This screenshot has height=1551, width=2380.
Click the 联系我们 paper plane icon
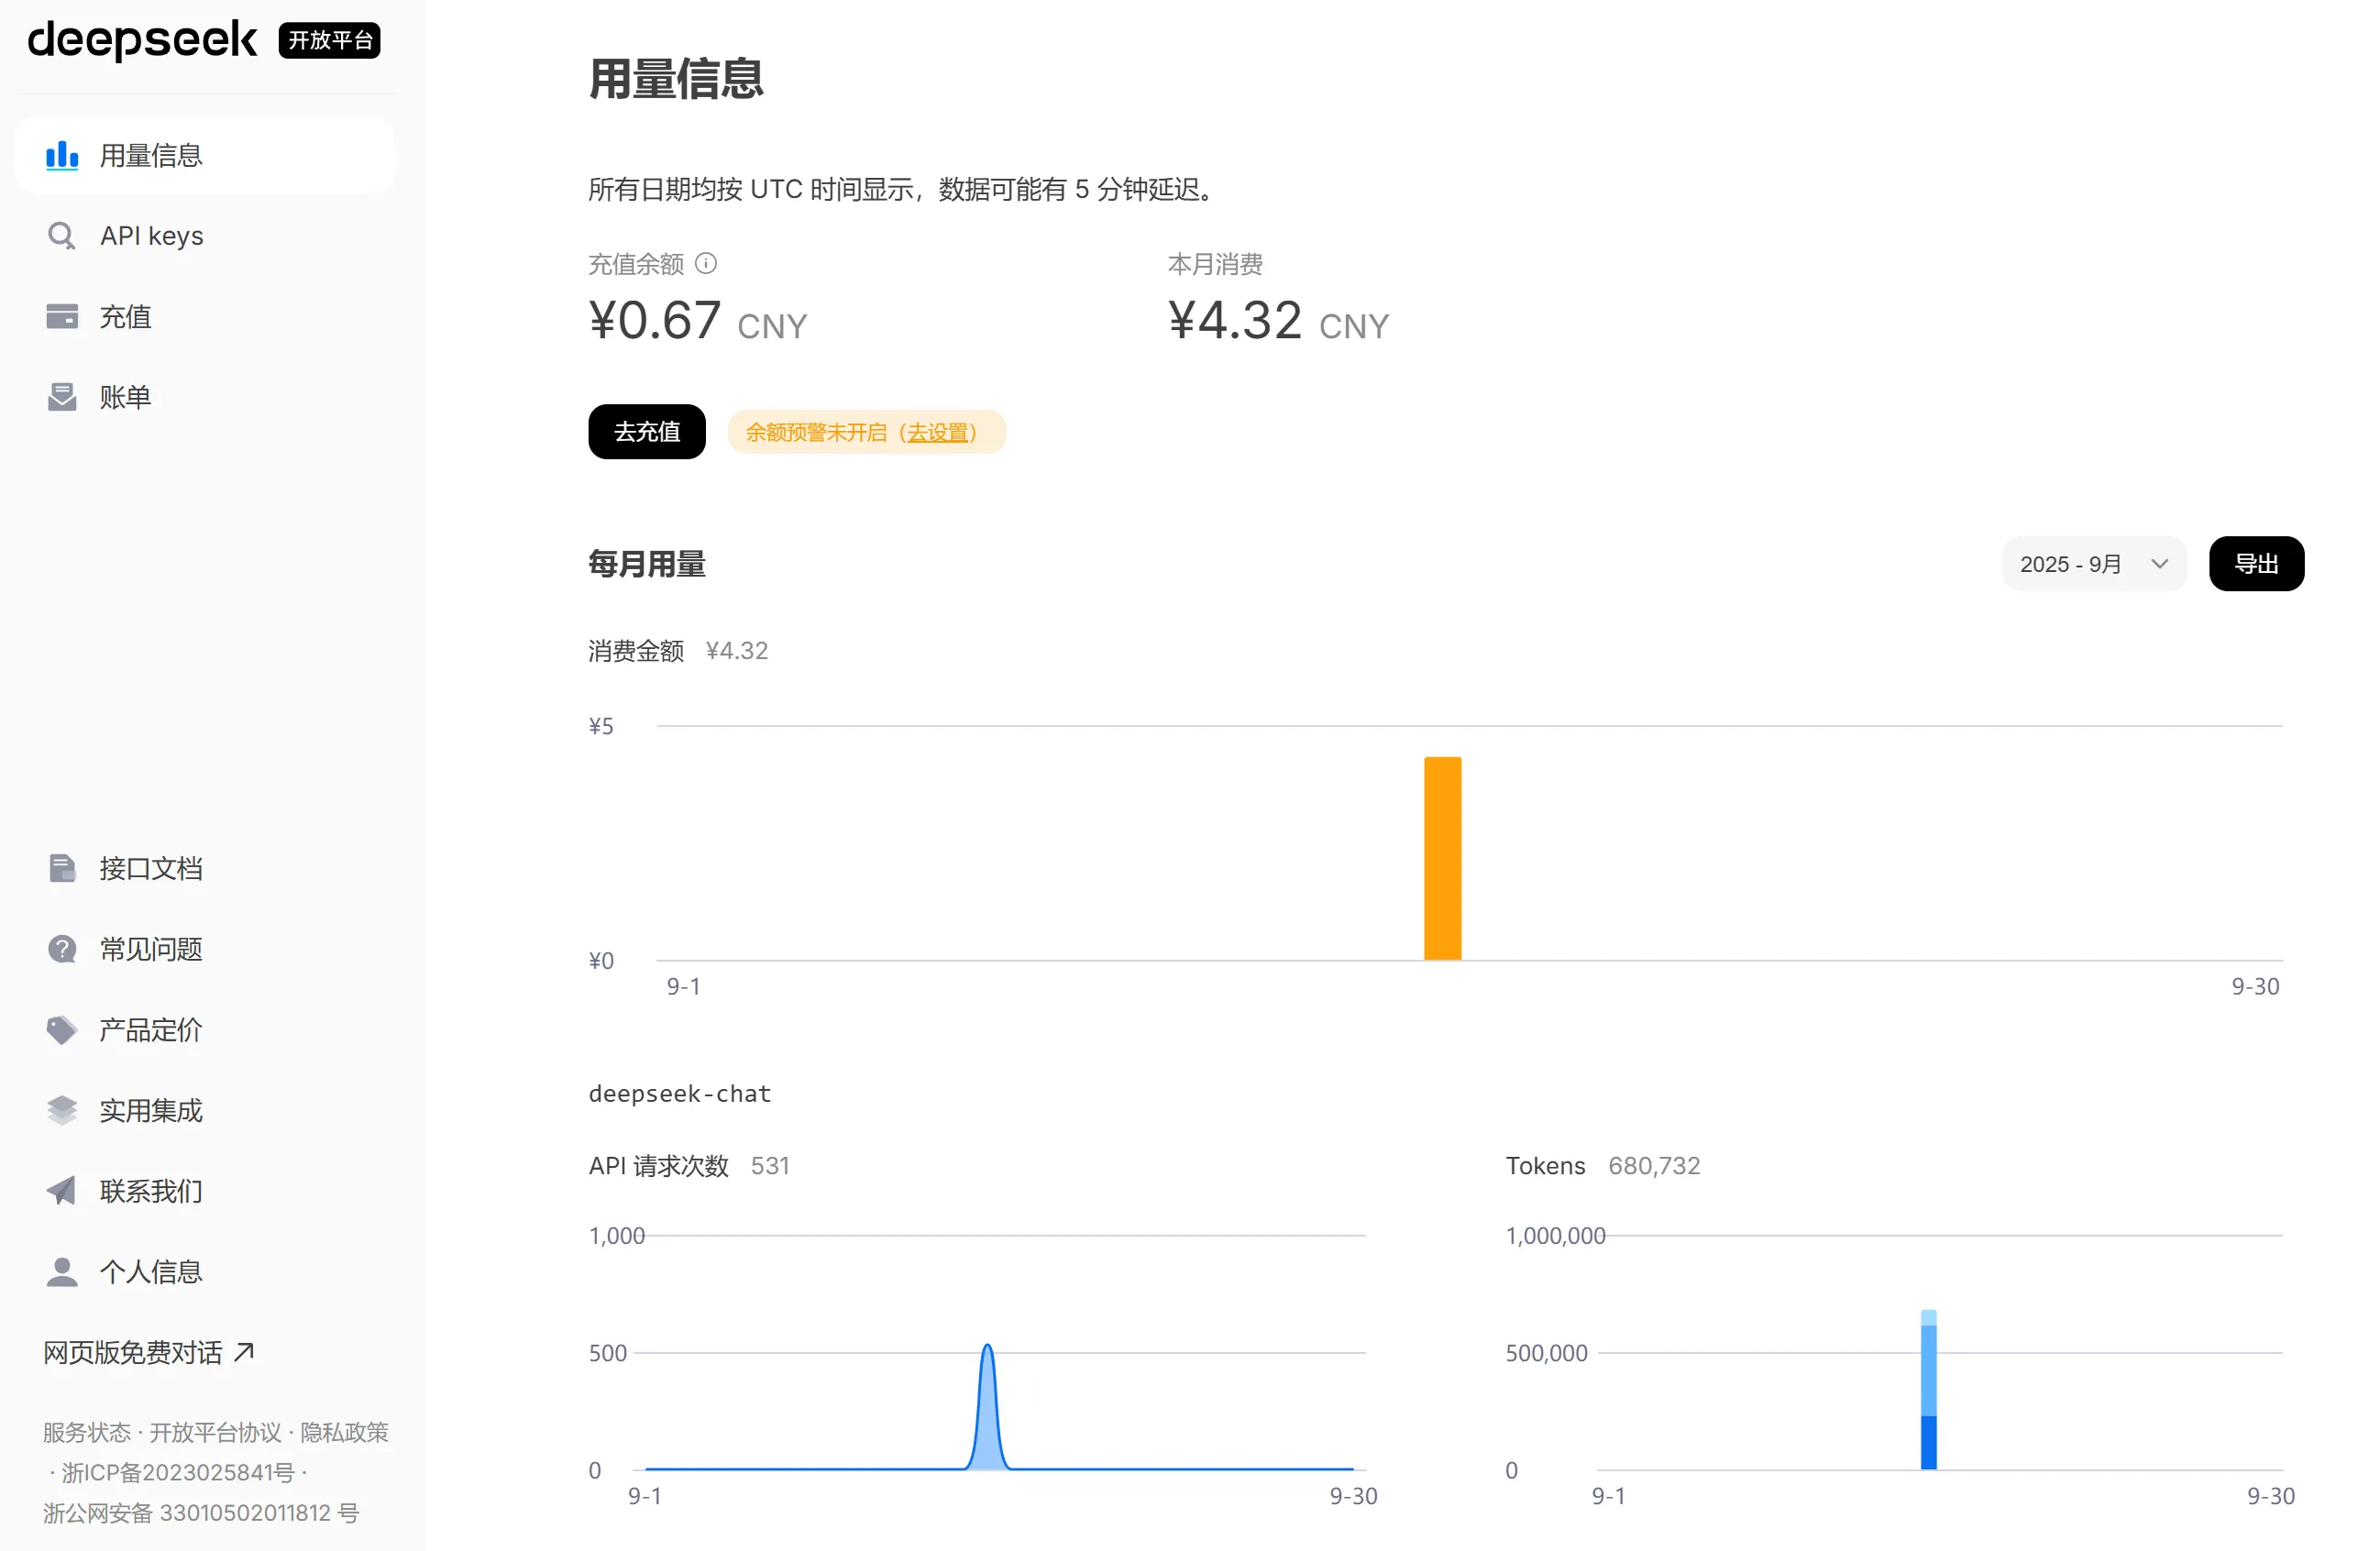(62, 1190)
